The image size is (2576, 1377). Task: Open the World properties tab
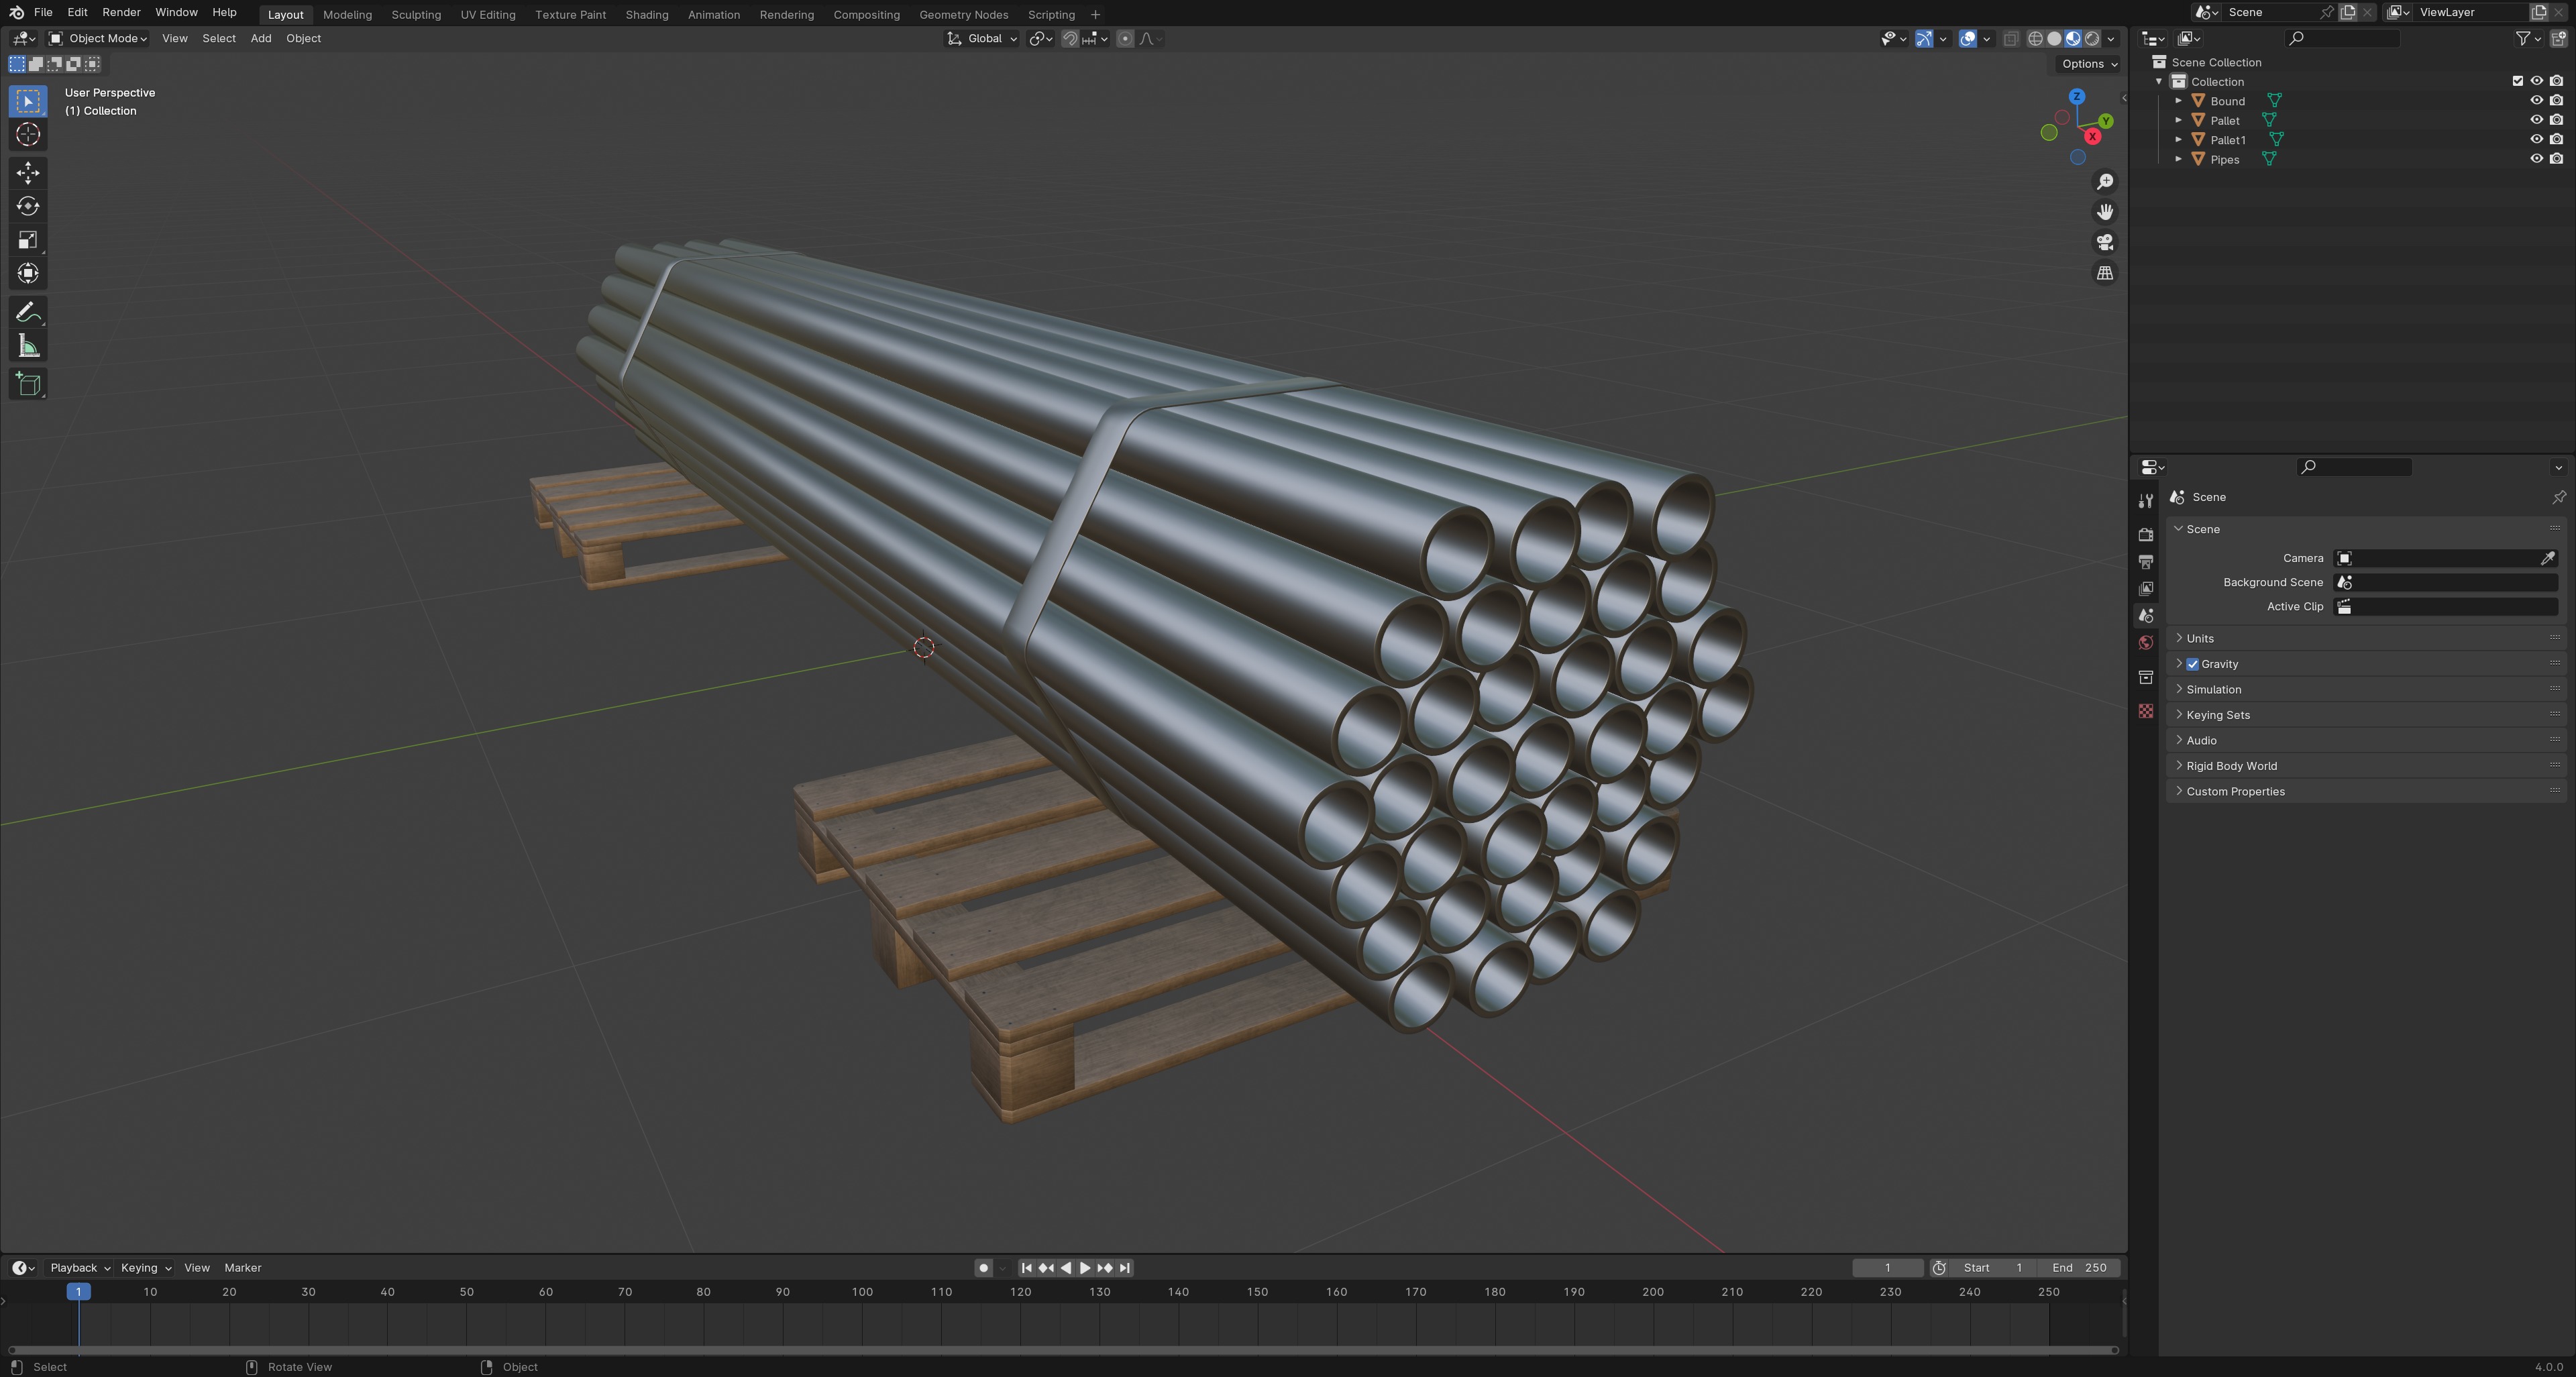[2145, 643]
